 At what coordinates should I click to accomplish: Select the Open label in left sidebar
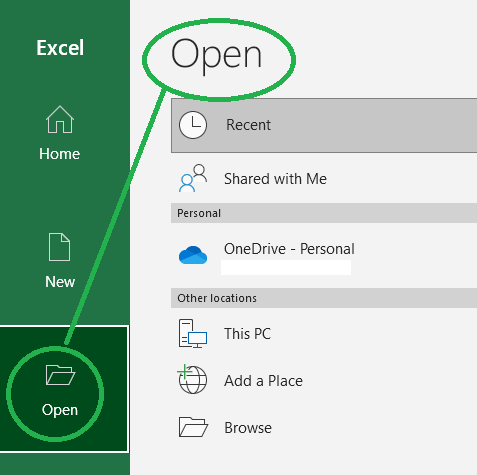click(x=60, y=410)
